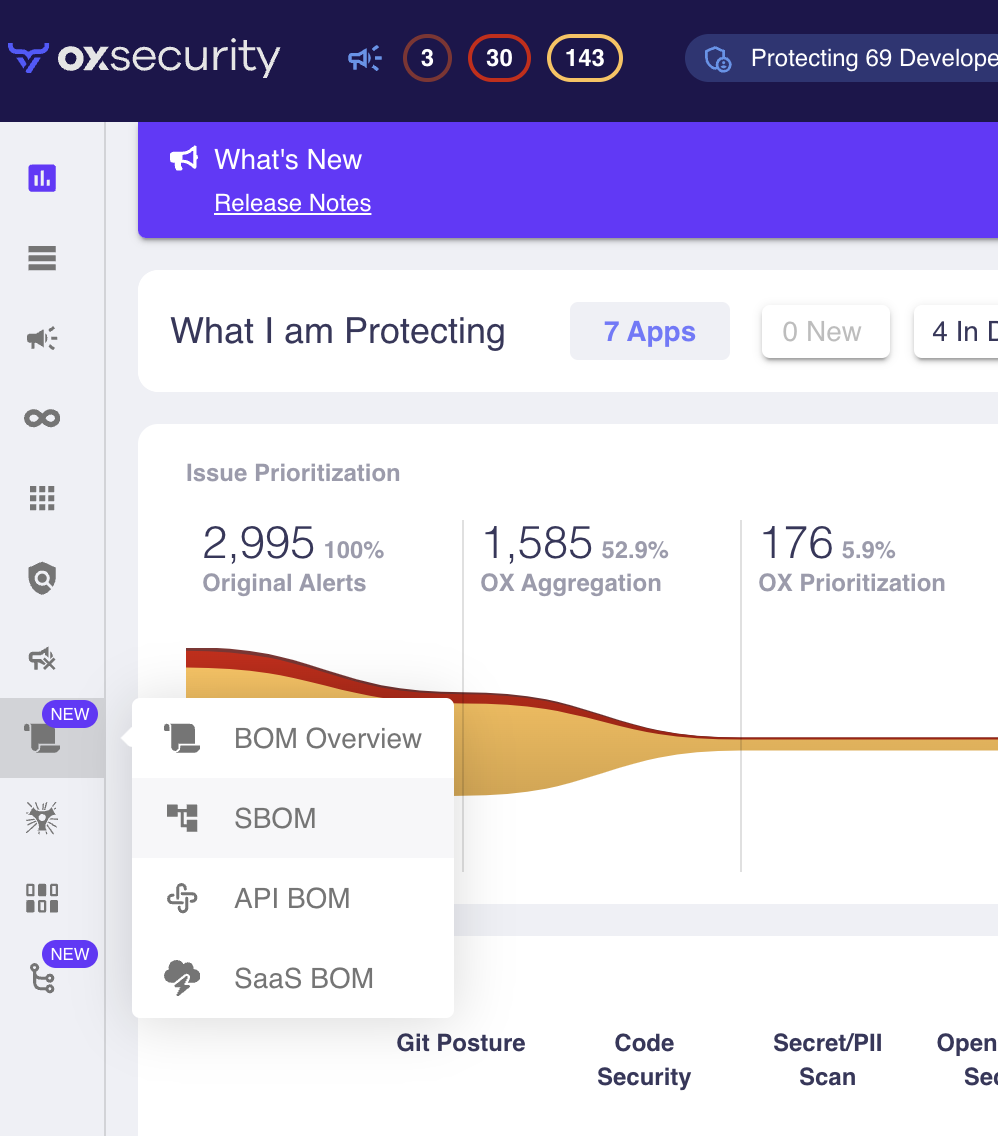998x1136 pixels.
Task: Open the branch workflow icon marked NEW
Action: point(42,978)
